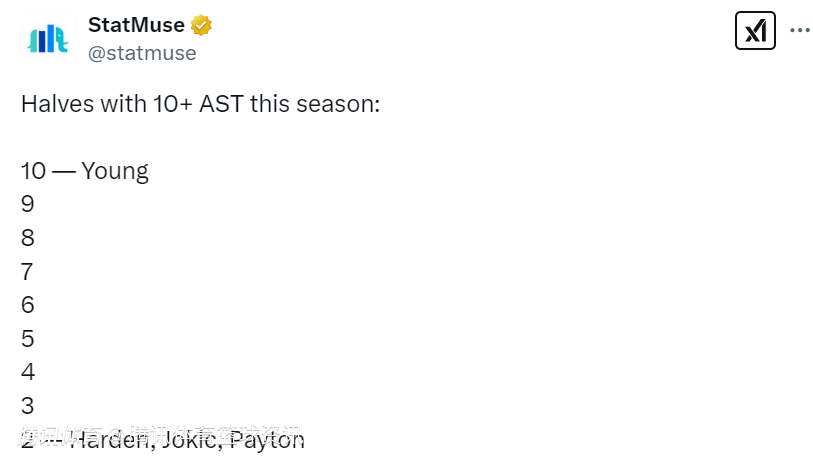
Task: Click the number 8 line
Action: click(x=28, y=238)
